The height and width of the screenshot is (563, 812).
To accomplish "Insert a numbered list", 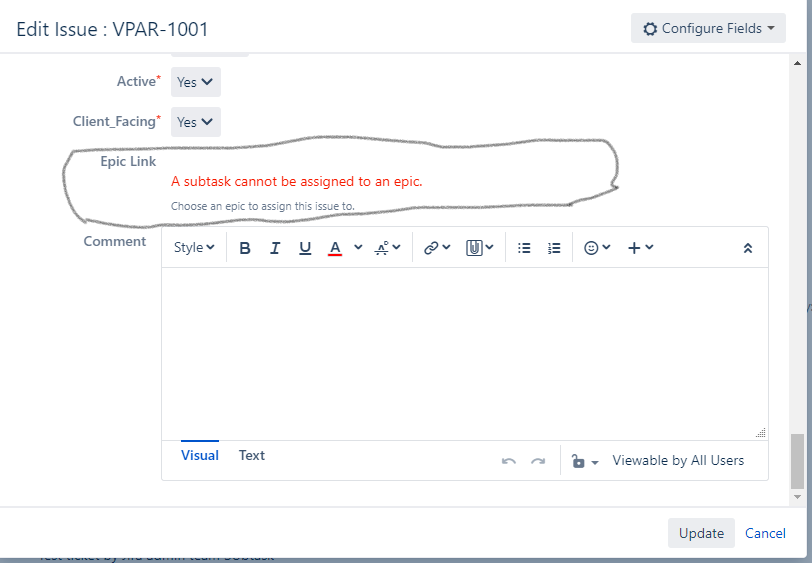I will coord(554,248).
